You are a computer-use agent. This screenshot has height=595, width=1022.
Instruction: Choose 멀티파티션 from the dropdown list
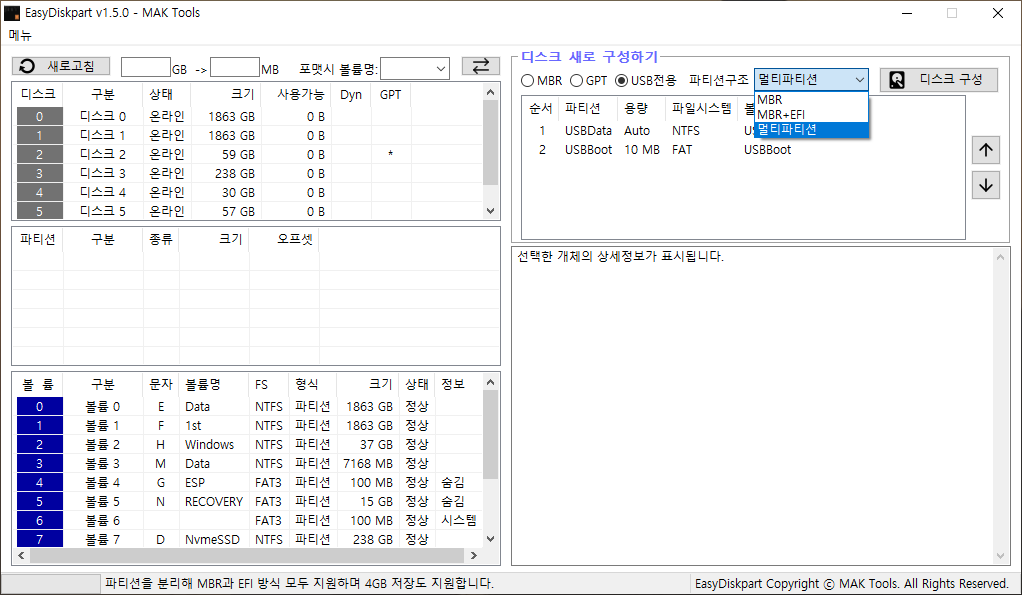tap(811, 130)
